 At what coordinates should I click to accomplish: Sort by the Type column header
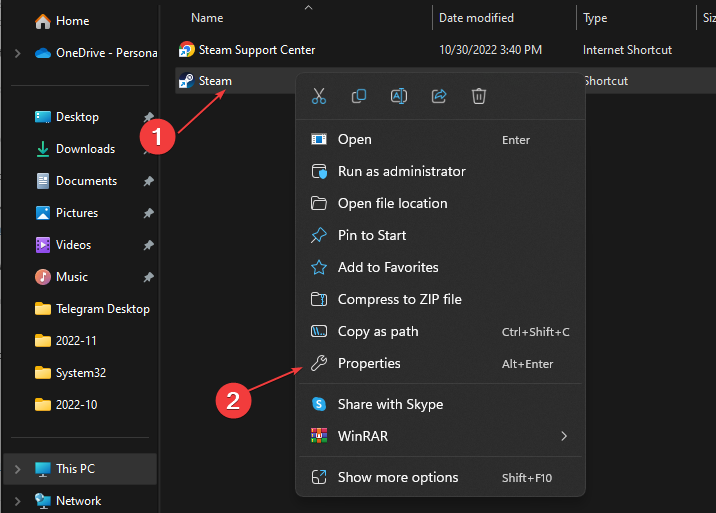point(595,18)
